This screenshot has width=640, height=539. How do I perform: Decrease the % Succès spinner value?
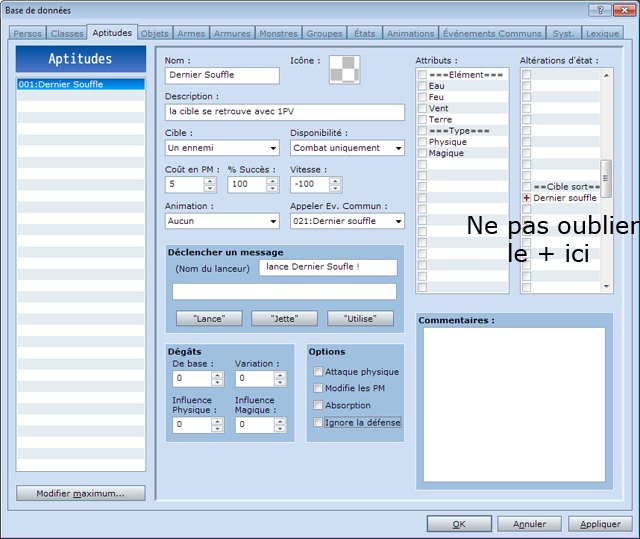point(272,188)
